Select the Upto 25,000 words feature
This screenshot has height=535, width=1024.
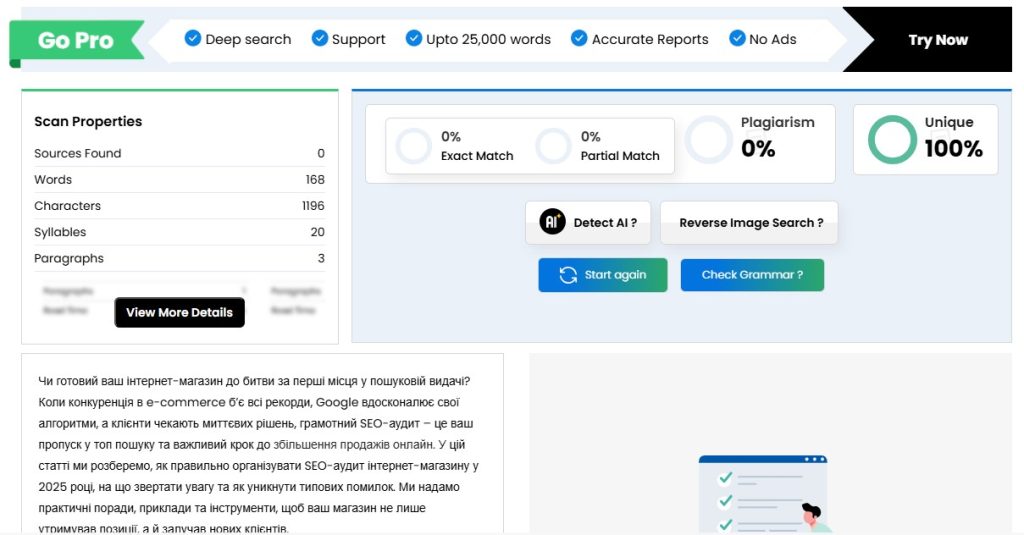478,39
